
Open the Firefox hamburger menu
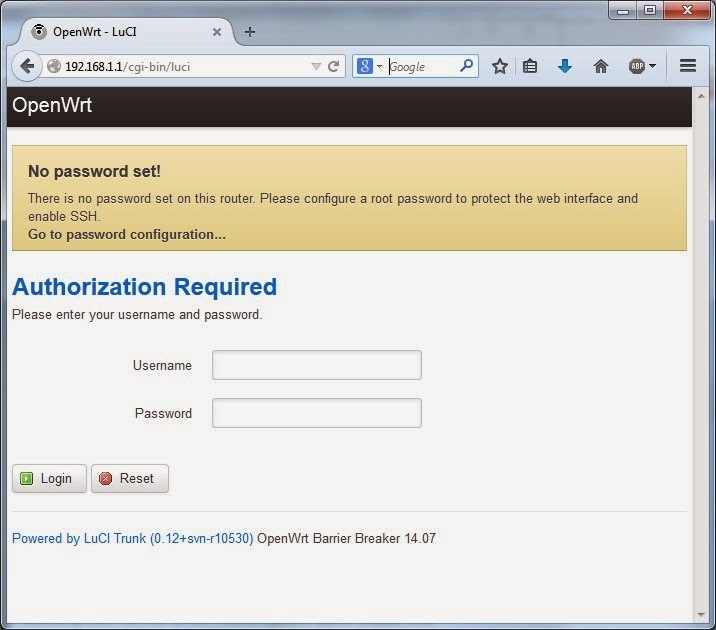pos(688,66)
